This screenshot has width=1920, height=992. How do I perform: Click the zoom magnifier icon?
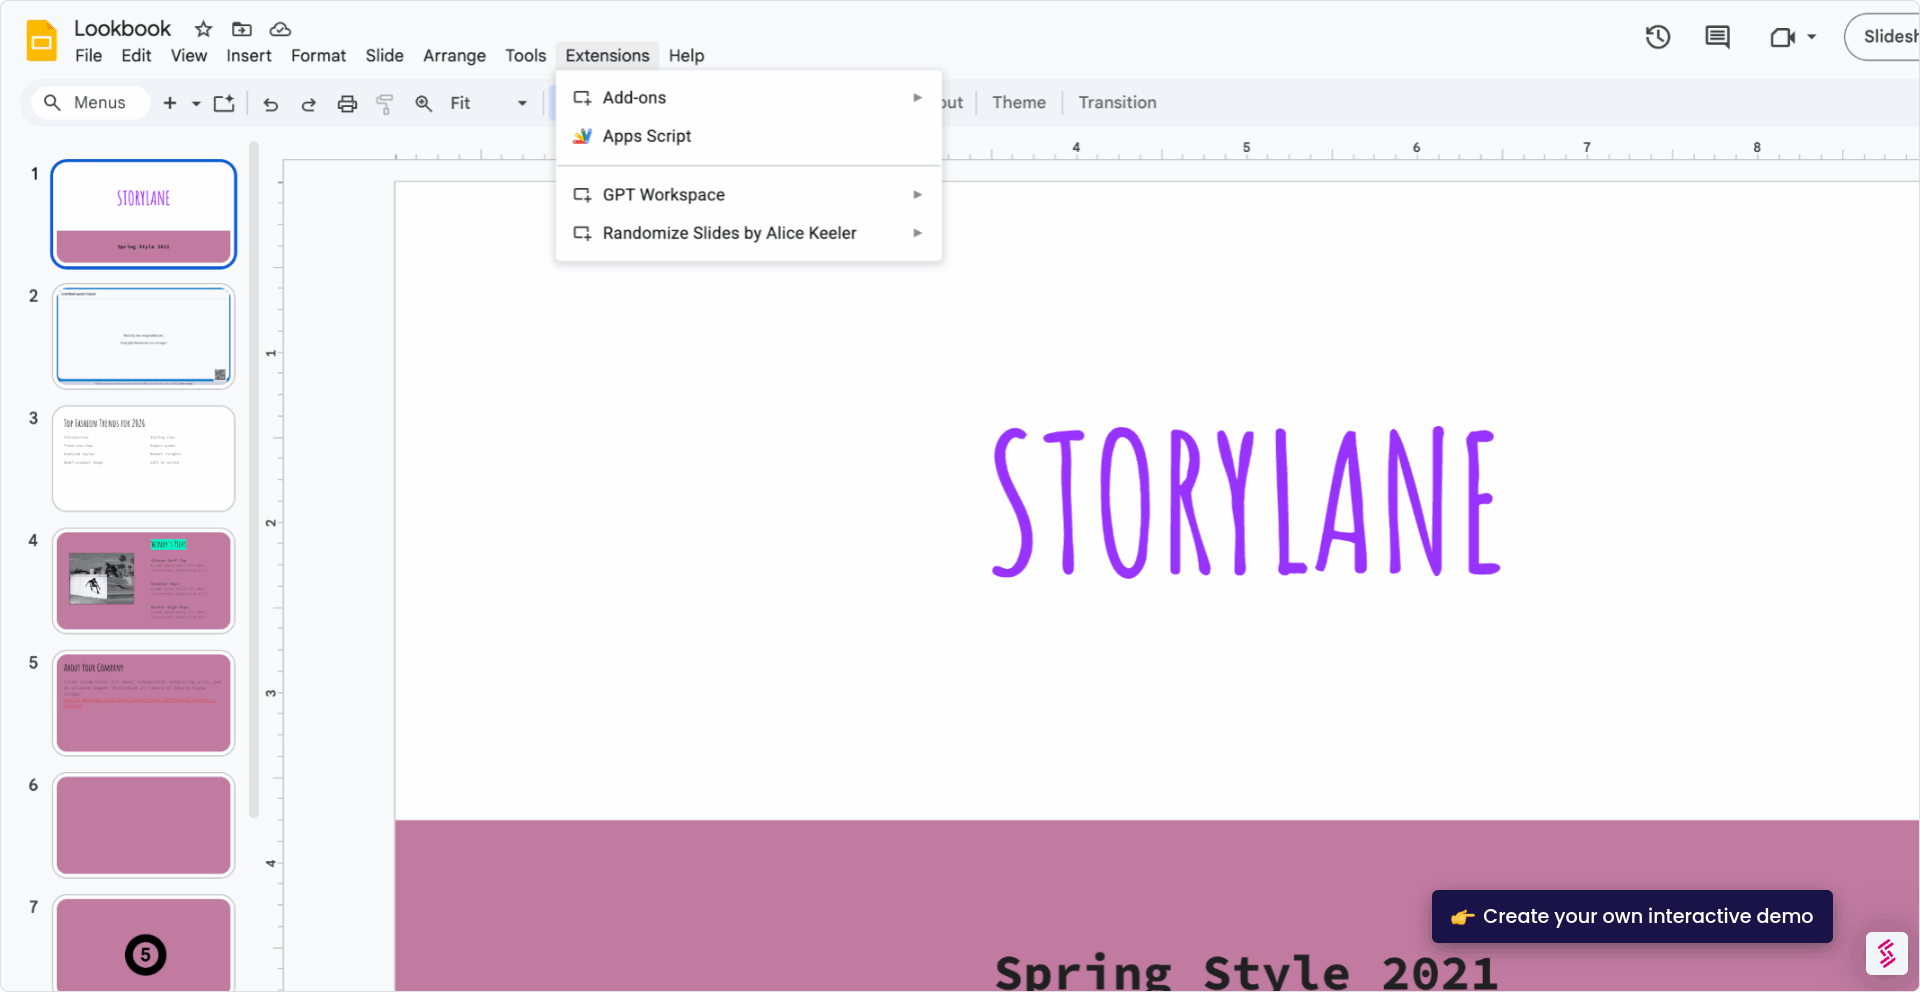(x=424, y=103)
